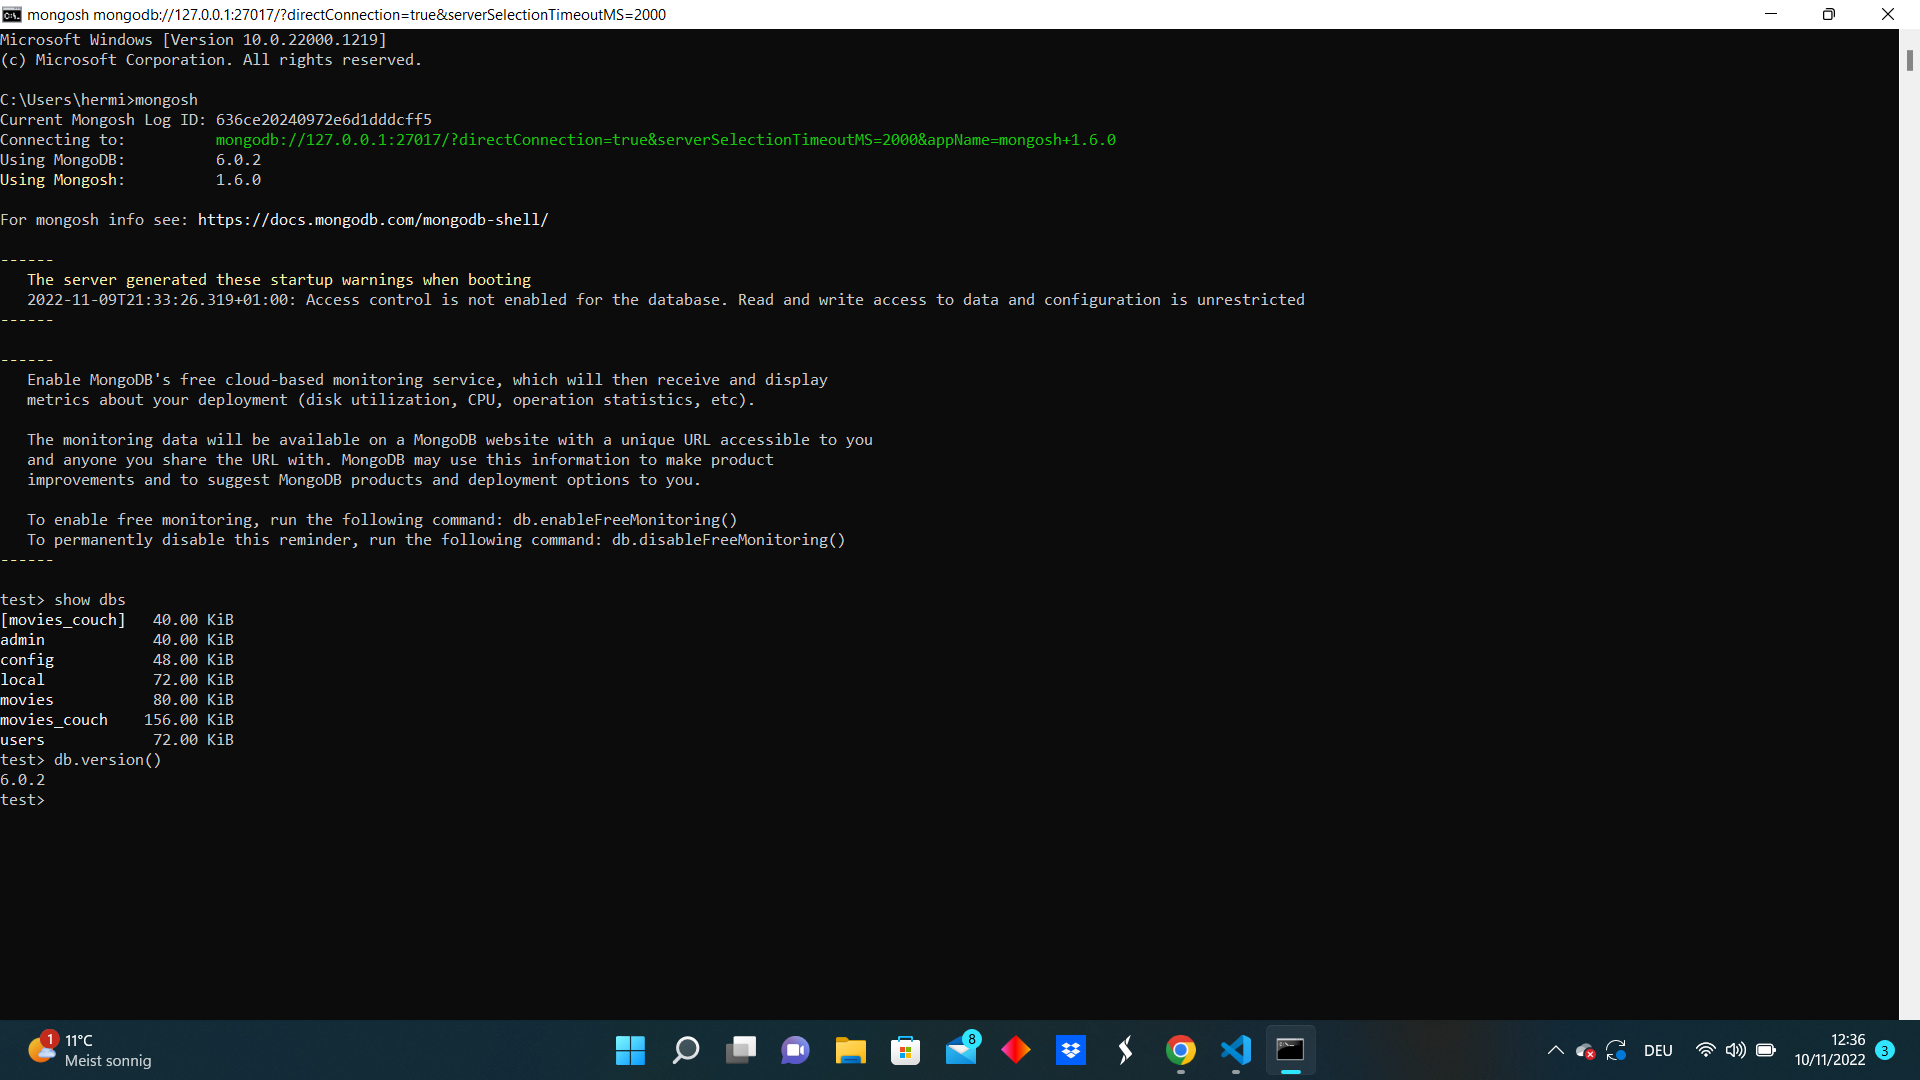Open the Wi-Fi quick settings icon
Viewport: 1920px width, 1080px height.
(x=1706, y=1050)
